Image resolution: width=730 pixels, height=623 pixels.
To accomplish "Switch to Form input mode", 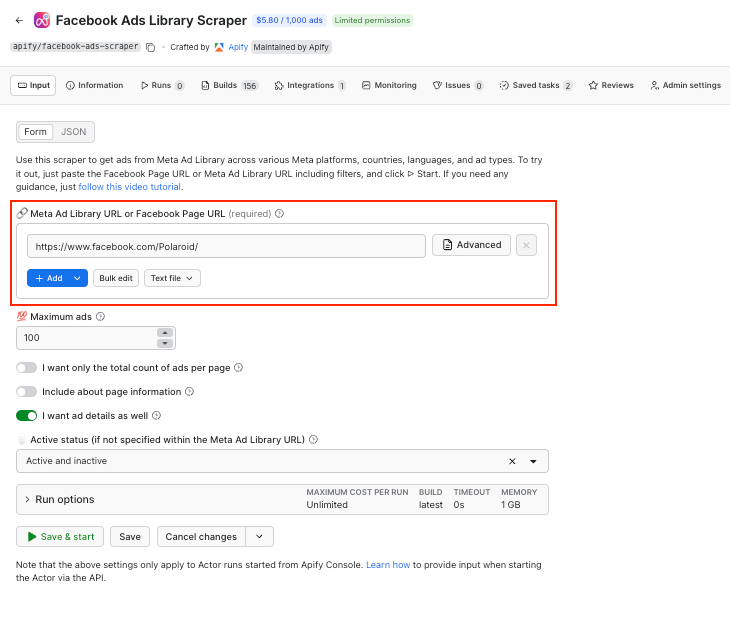I will 35,132.
